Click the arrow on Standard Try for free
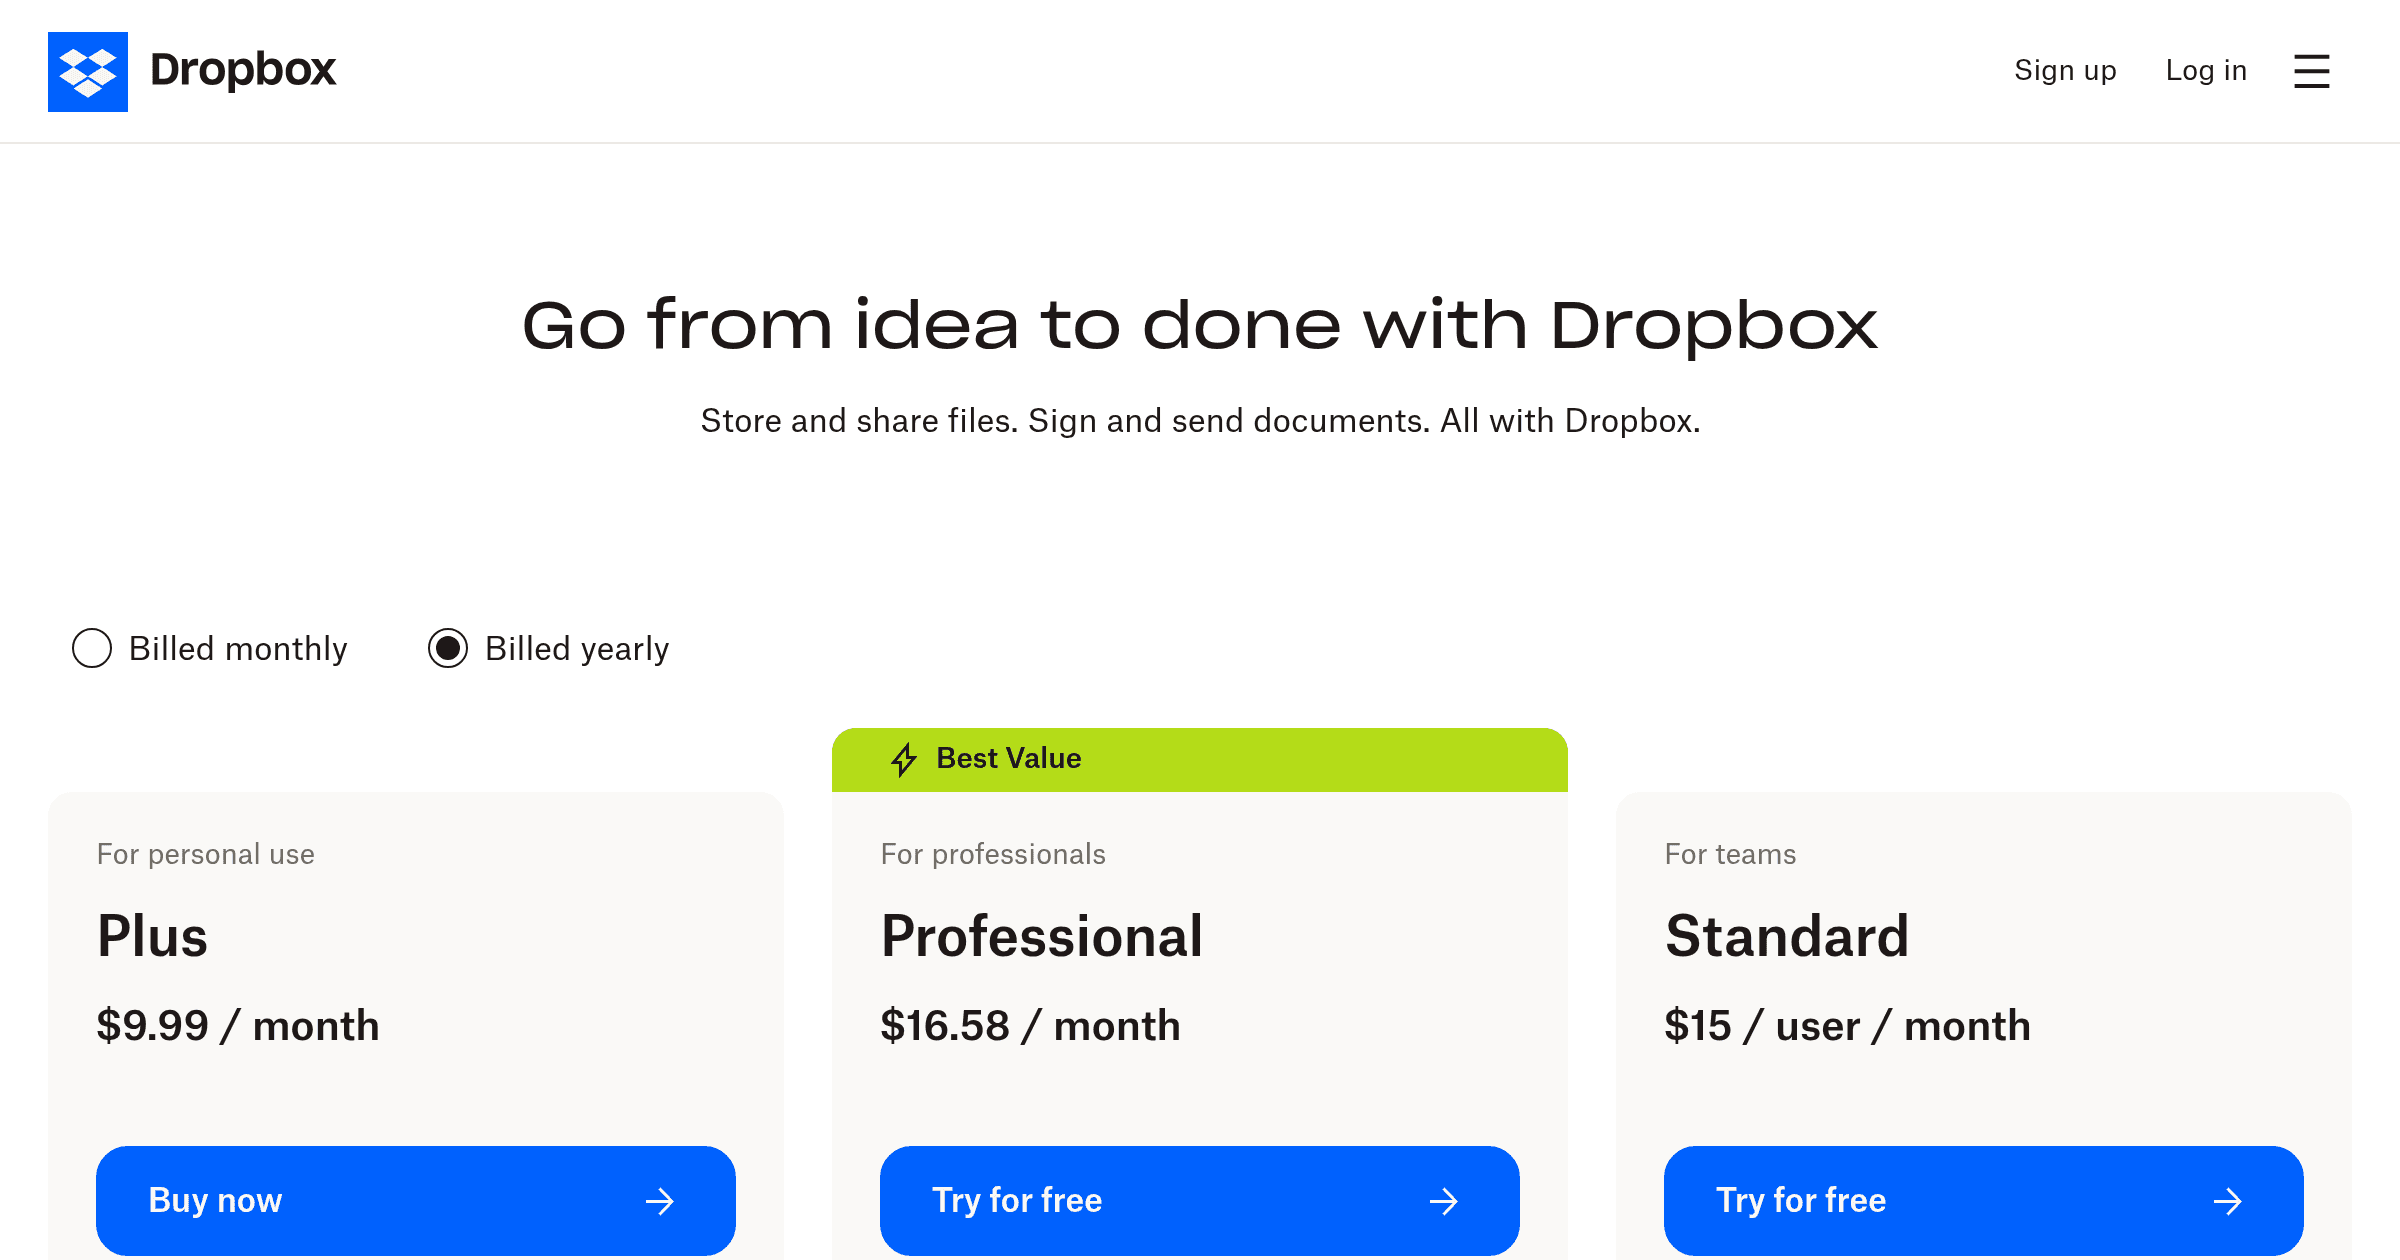2400x1260 pixels. point(2228,1200)
